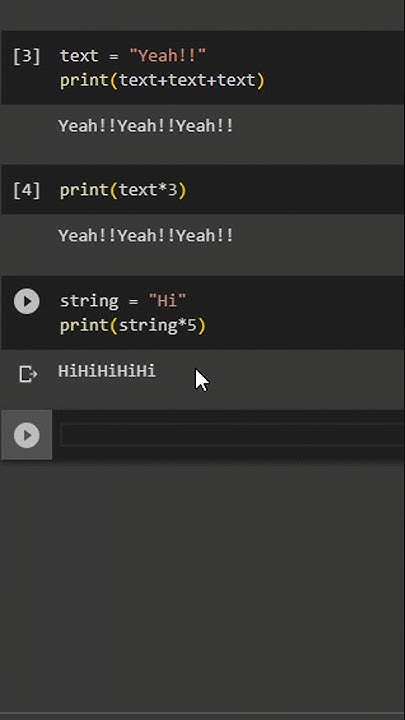
Task: Click the HiHiHiHiHi output text
Action: [107, 371]
